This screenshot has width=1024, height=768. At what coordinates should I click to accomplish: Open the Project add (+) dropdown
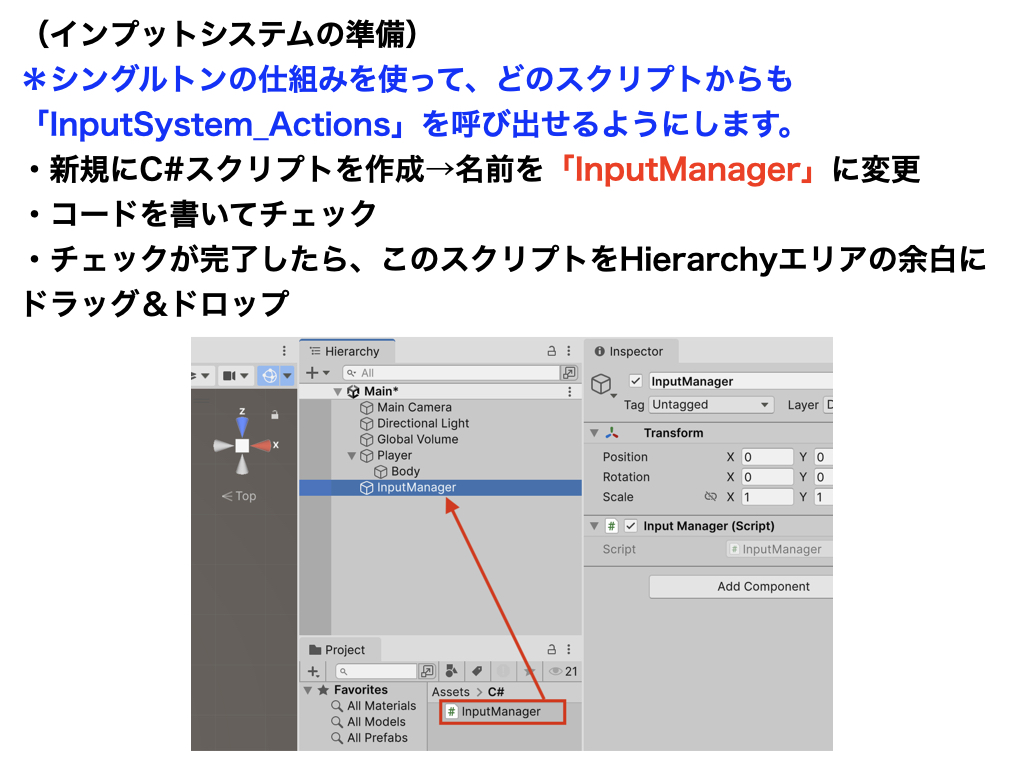313,671
